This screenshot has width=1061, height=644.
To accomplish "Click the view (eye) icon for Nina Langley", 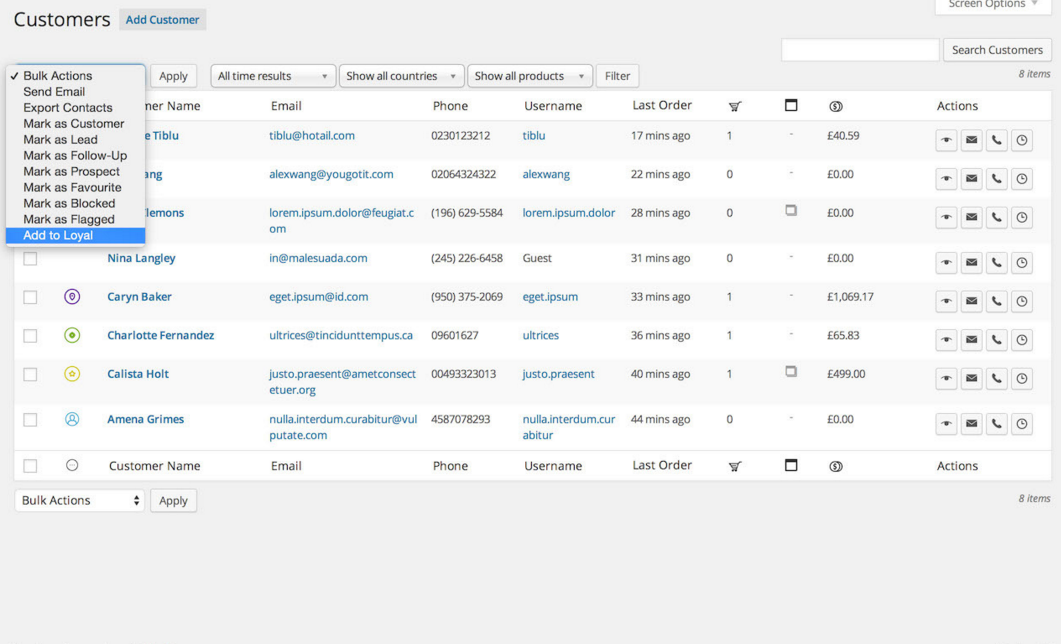I will coord(946,263).
